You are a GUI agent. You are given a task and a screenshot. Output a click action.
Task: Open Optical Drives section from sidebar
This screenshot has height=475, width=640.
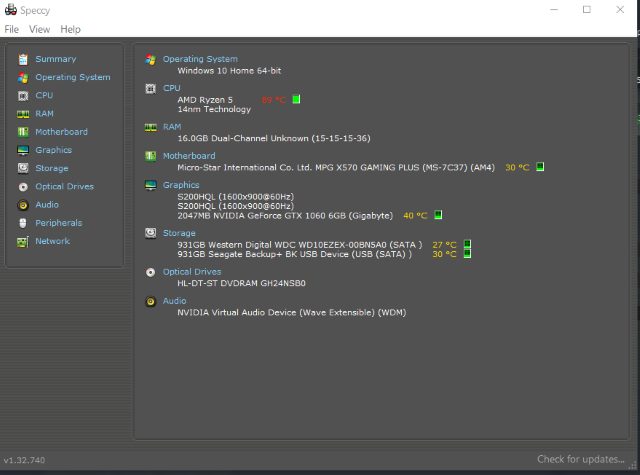[x=64, y=186]
